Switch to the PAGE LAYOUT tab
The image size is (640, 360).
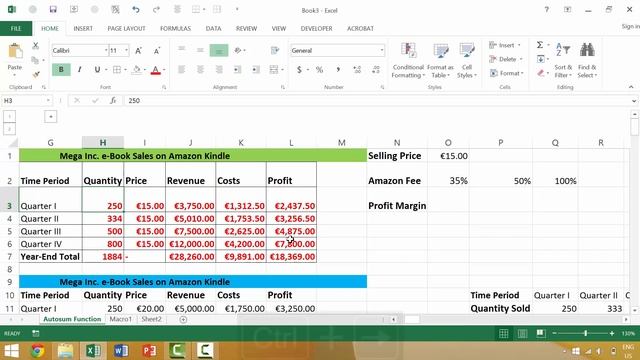126,29
